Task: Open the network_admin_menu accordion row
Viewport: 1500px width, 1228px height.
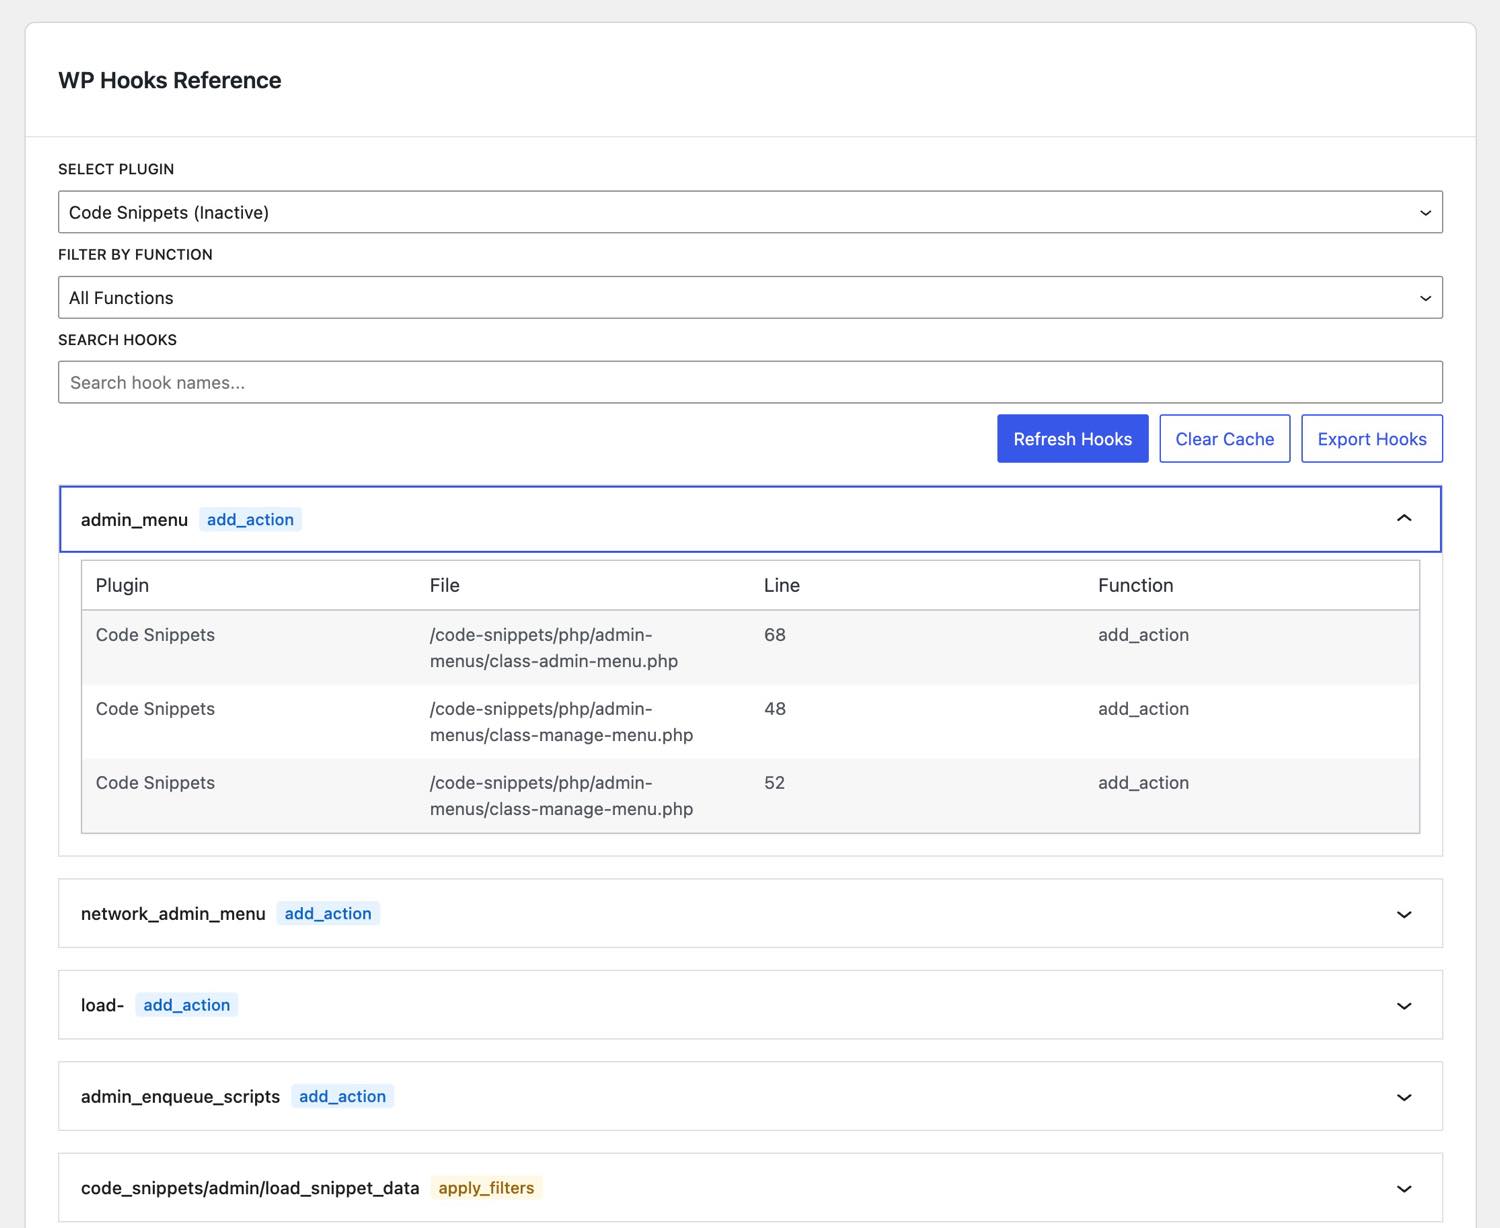Action: click(x=750, y=913)
